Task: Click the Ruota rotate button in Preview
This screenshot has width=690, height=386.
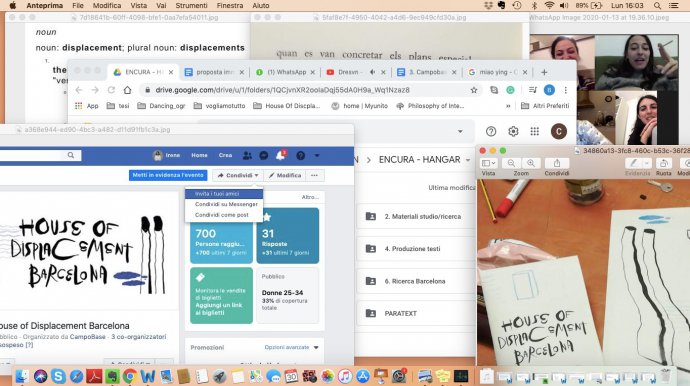Action: click(x=663, y=163)
